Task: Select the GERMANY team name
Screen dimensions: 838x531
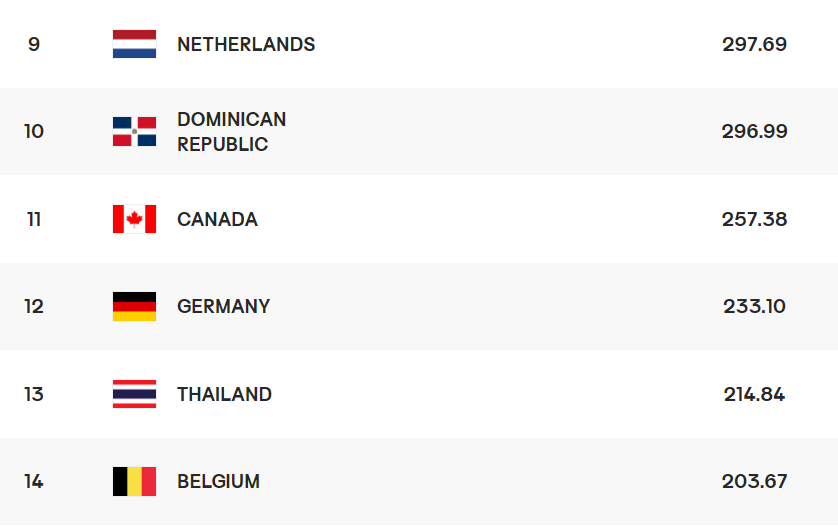Action: pos(223,307)
